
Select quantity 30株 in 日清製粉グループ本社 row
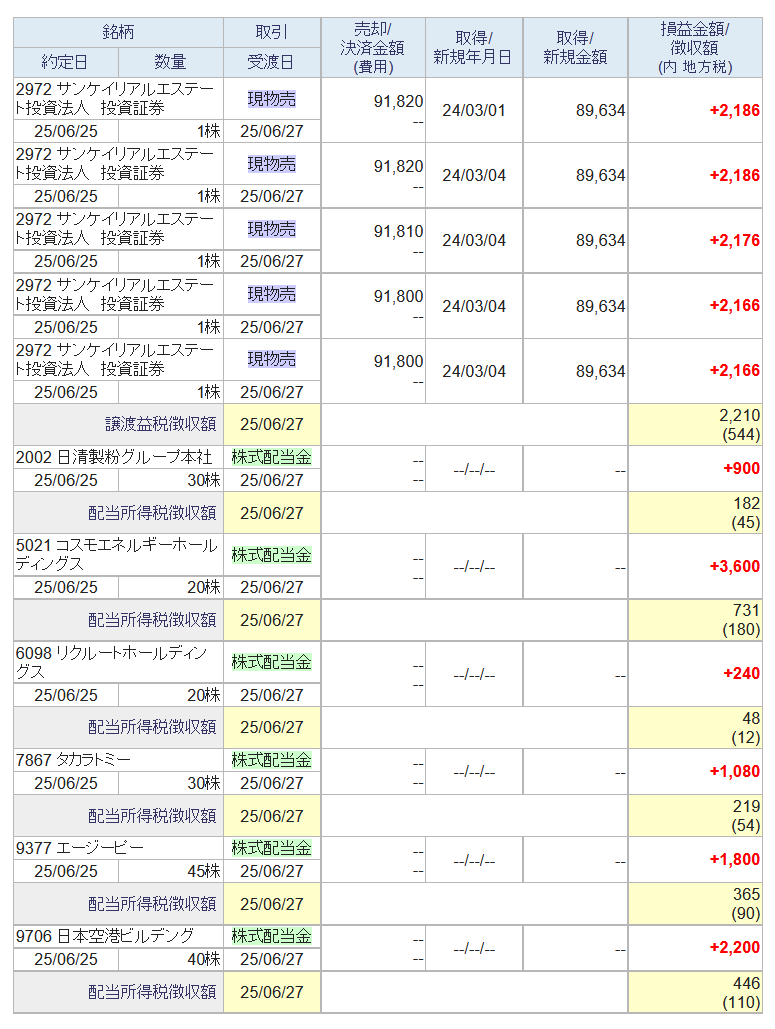click(x=203, y=480)
